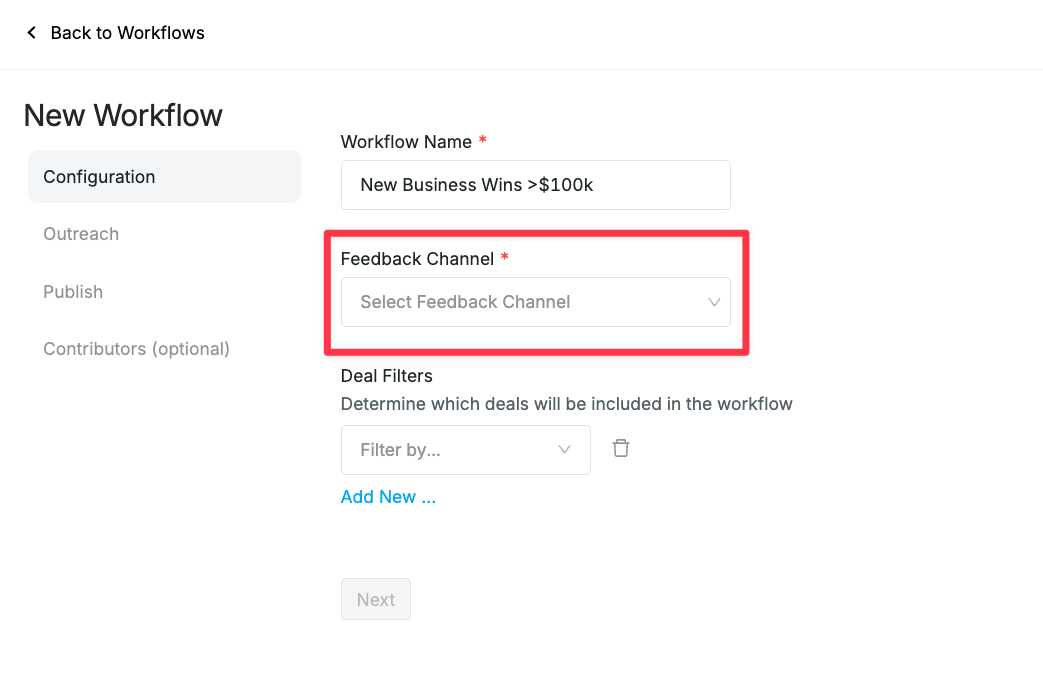Click the Workflow Name label

tap(406, 142)
